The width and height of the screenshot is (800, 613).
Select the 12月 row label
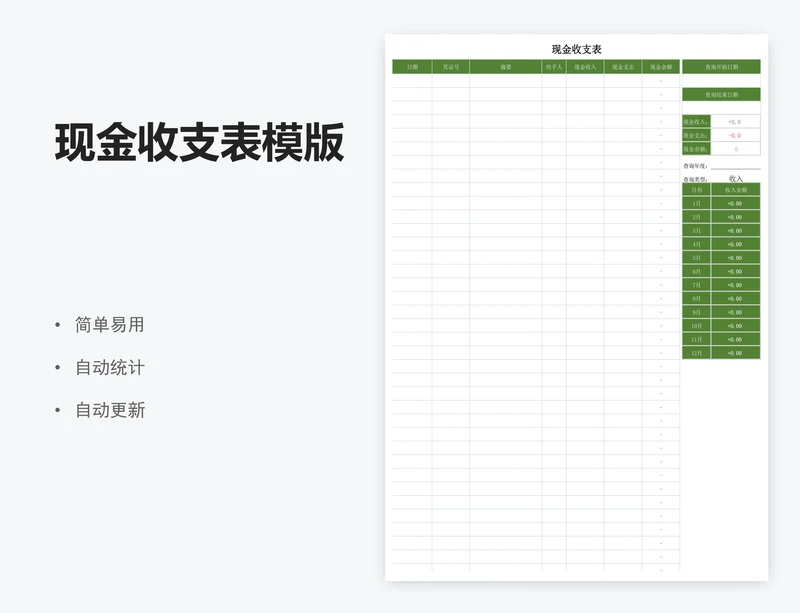click(x=696, y=353)
